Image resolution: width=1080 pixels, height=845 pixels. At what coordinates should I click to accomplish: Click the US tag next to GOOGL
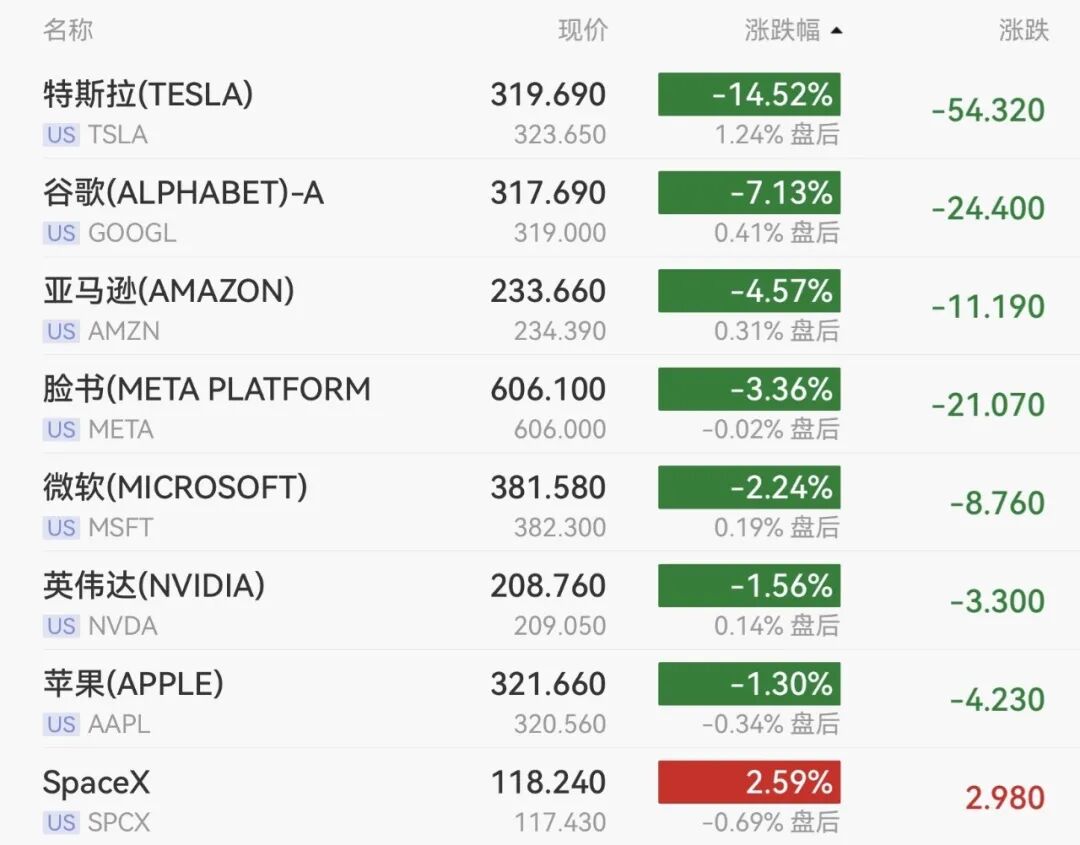click(x=61, y=233)
